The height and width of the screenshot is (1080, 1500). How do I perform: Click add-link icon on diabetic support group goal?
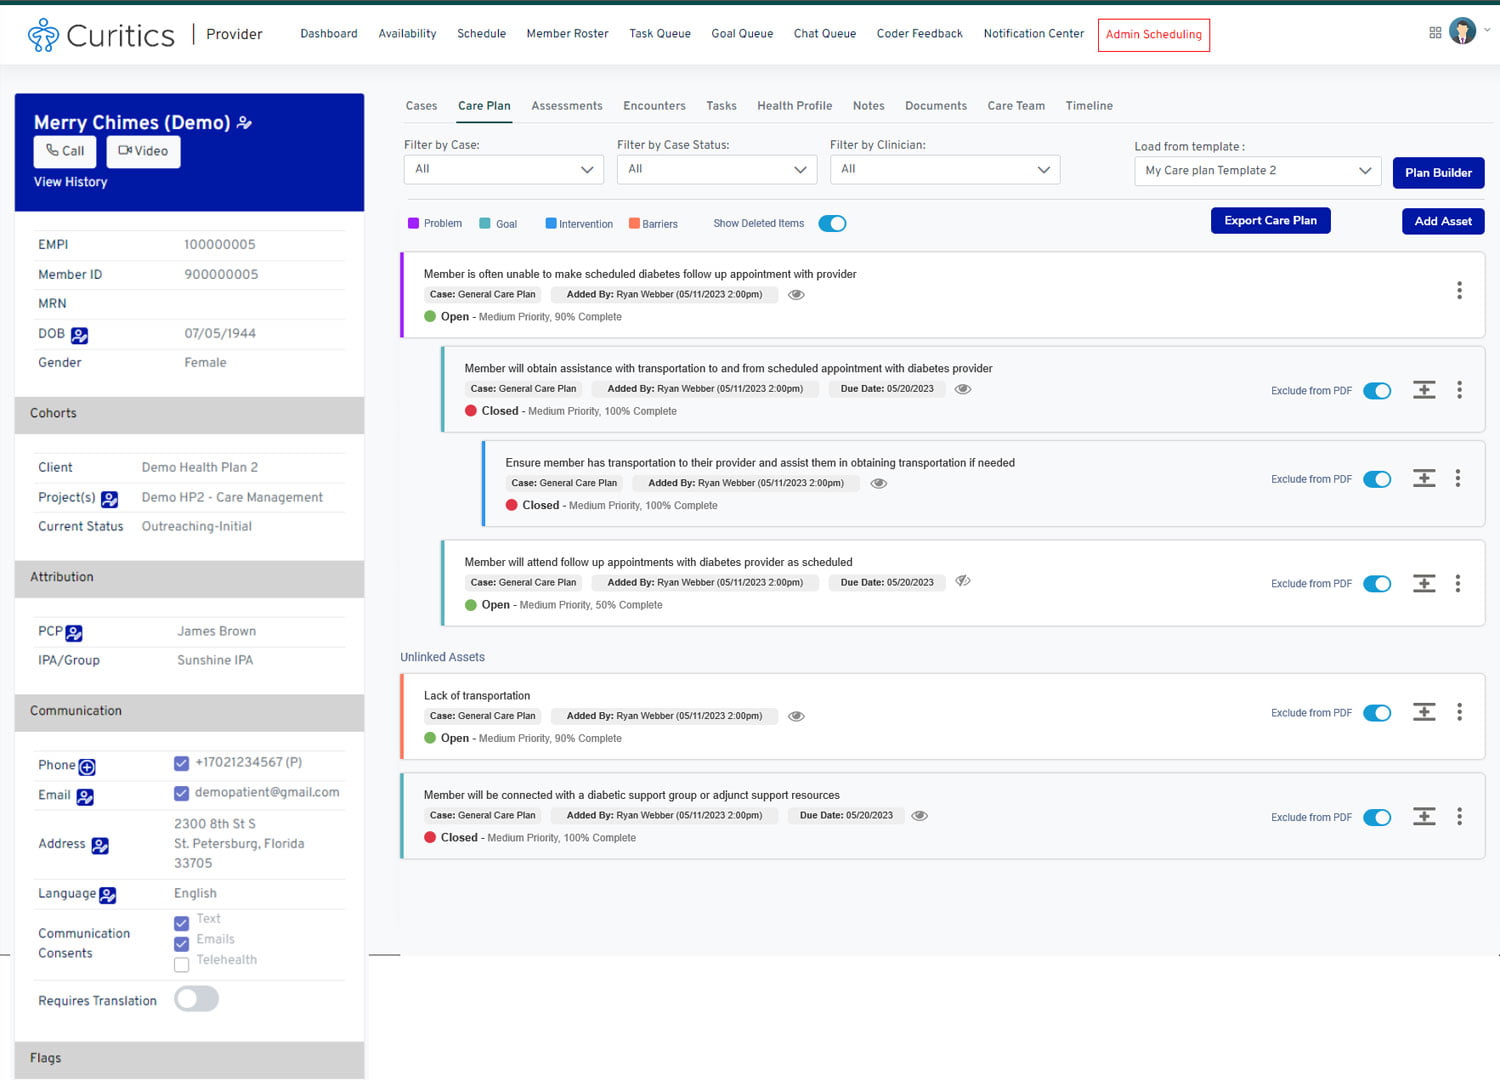(x=1424, y=817)
